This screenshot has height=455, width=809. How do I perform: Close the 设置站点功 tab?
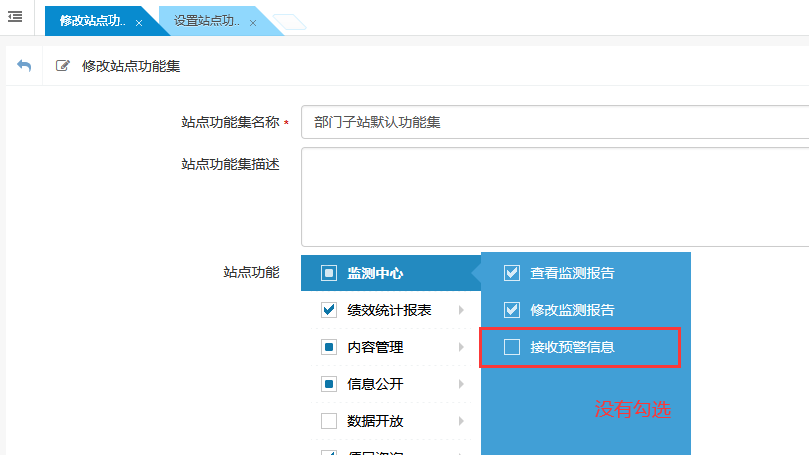[252, 22]
